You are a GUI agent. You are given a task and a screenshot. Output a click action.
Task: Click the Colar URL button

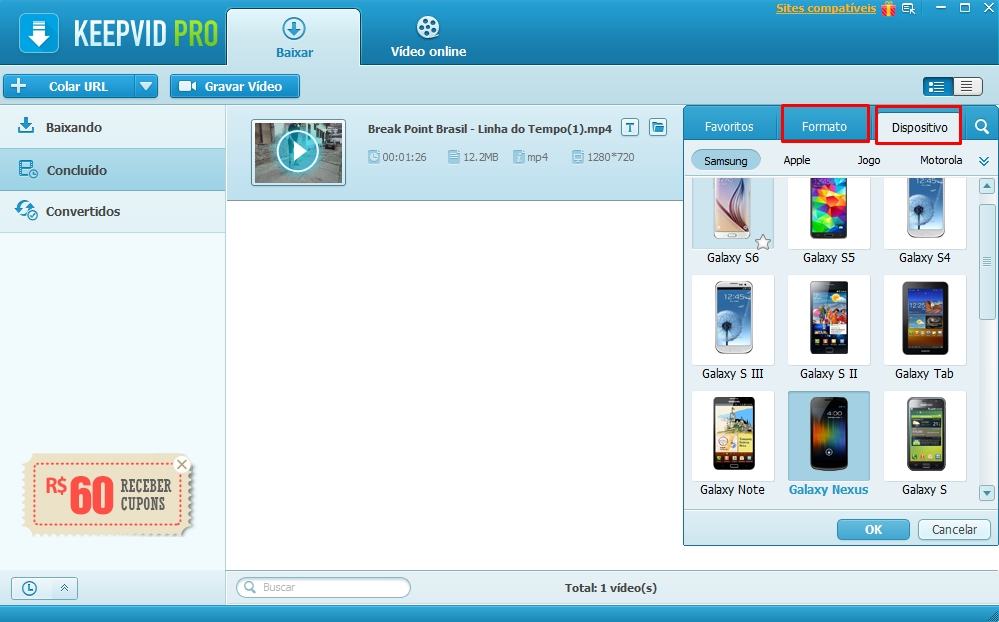pyautogui.click(x=69, y=86)
